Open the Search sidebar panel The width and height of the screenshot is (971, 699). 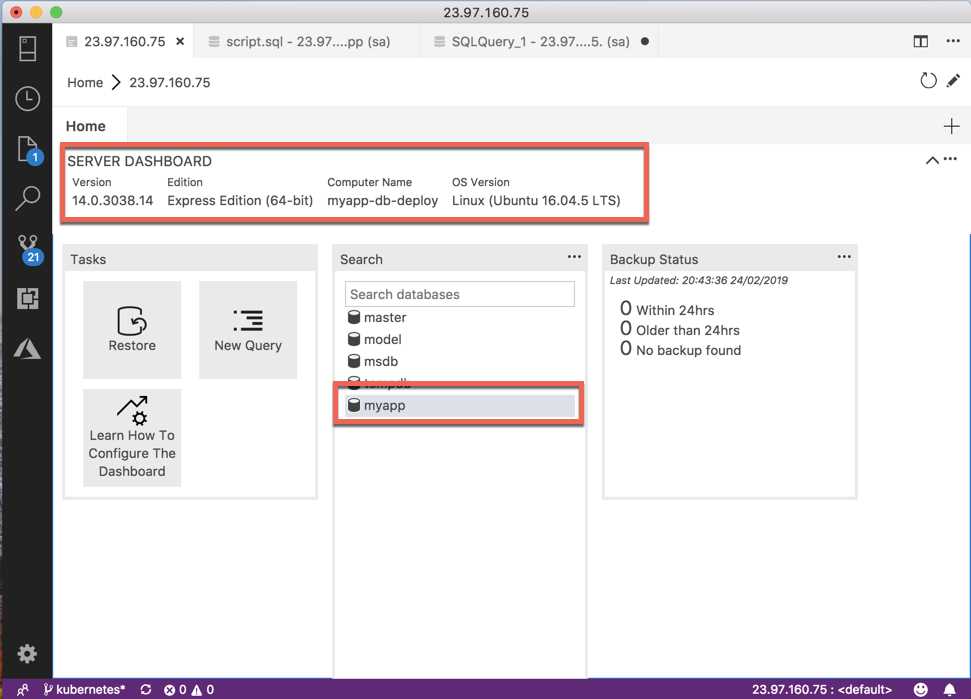(27, 198)
